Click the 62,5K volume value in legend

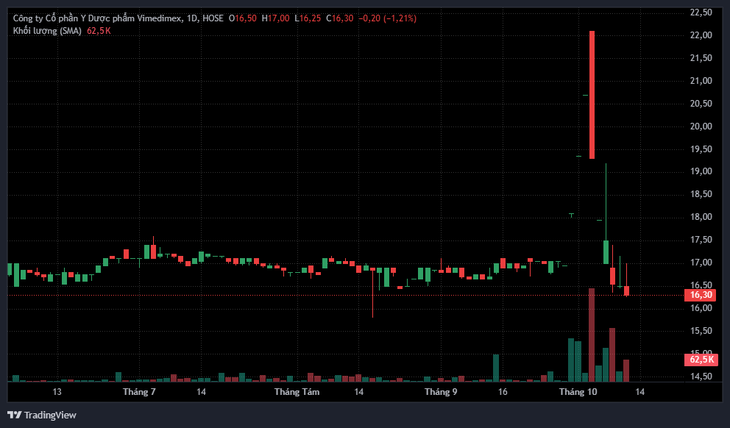pos(99,31)
